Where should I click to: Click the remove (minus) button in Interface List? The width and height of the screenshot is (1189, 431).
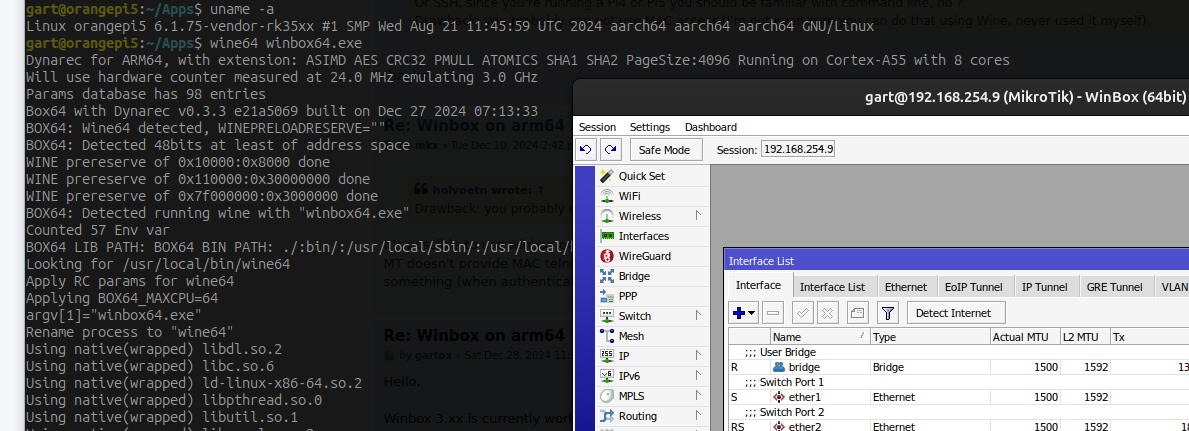click(x=773, y=313)
